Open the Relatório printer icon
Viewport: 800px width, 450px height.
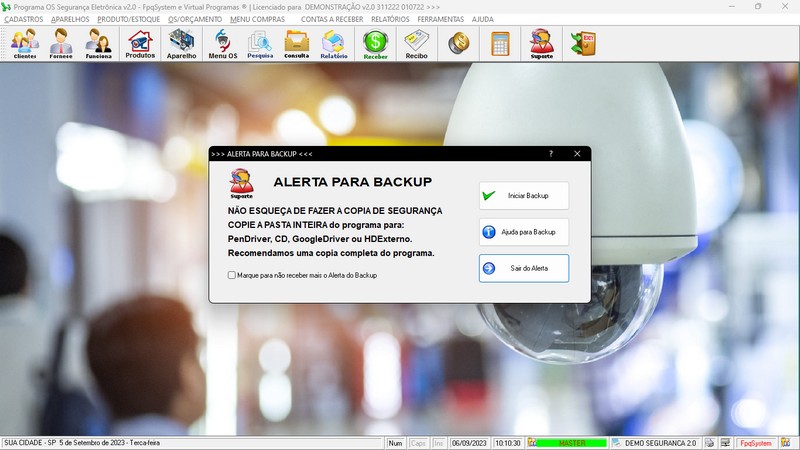[334, 44]
